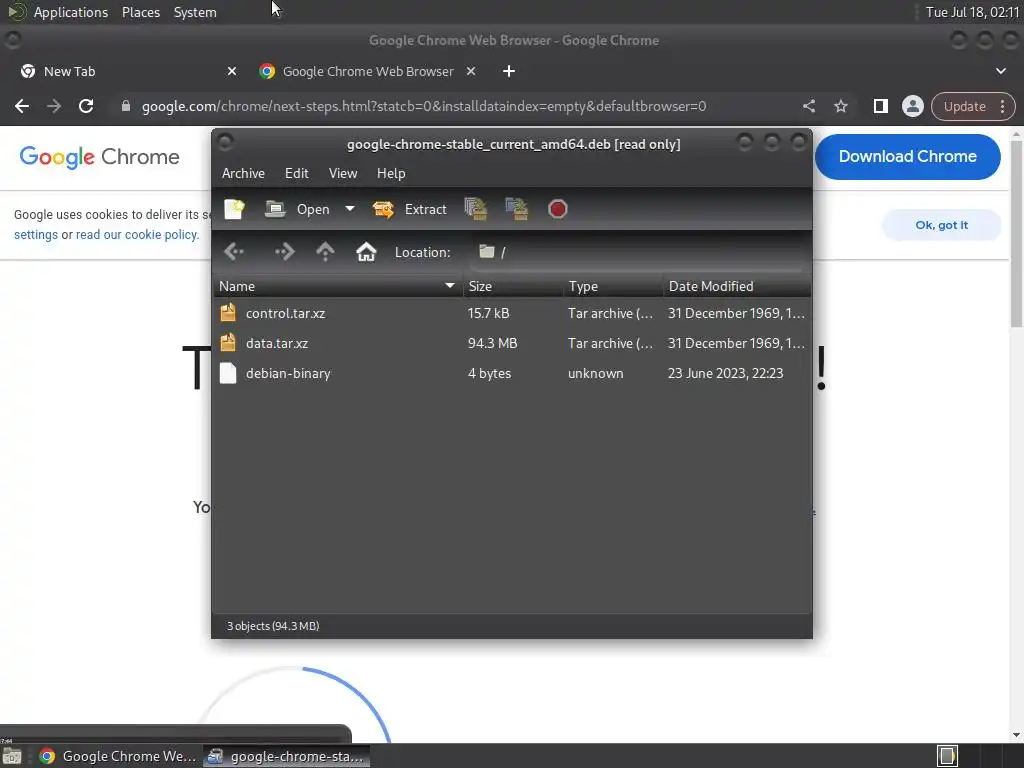Click the data.tar.xz archive icon
Image resolution: width=1024 pixels, height=768 pixels.
[x=228, y=342]
